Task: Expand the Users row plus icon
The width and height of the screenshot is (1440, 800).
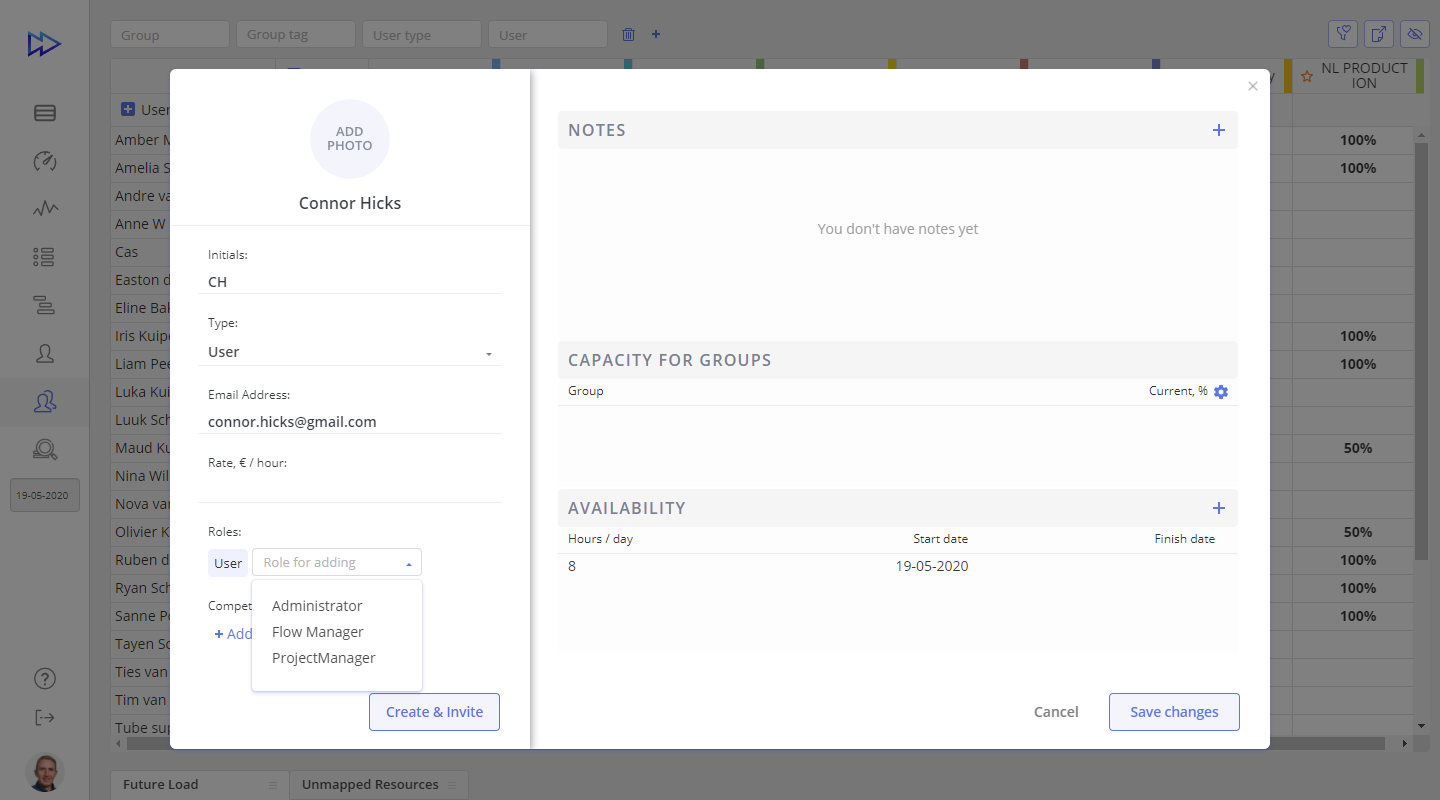Action: 128,109
